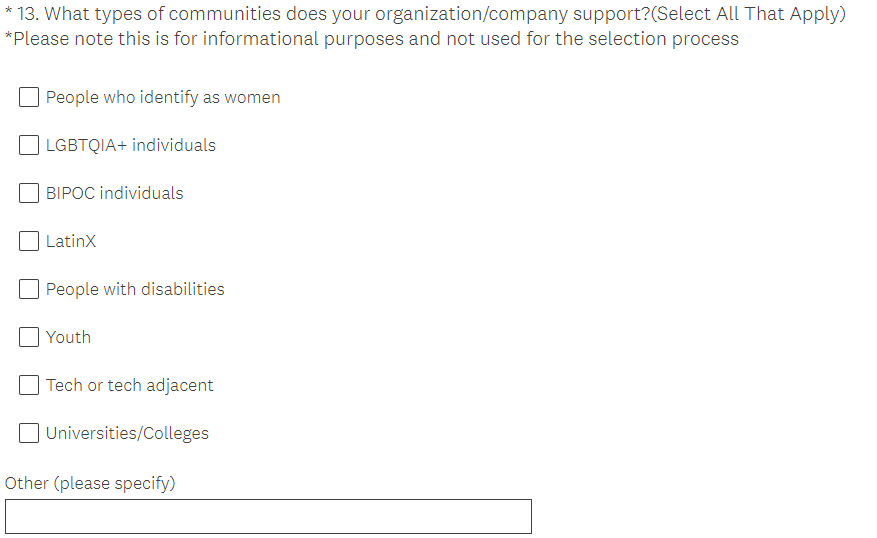
Task: Click the 'Youth' option label text
Action: point(68,337)
